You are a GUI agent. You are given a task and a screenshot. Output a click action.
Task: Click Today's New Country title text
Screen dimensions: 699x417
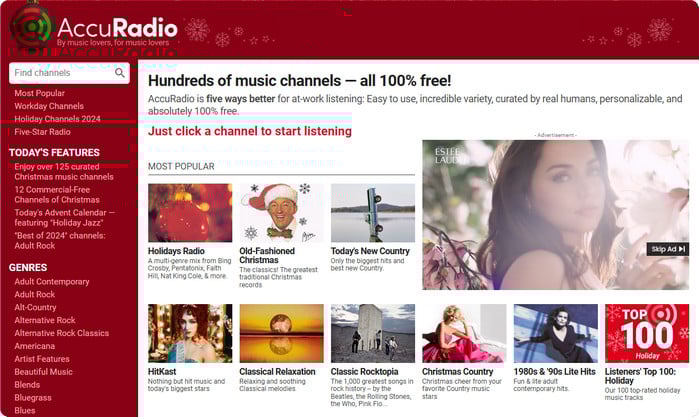pyautogui.click(x=370, y=251)
